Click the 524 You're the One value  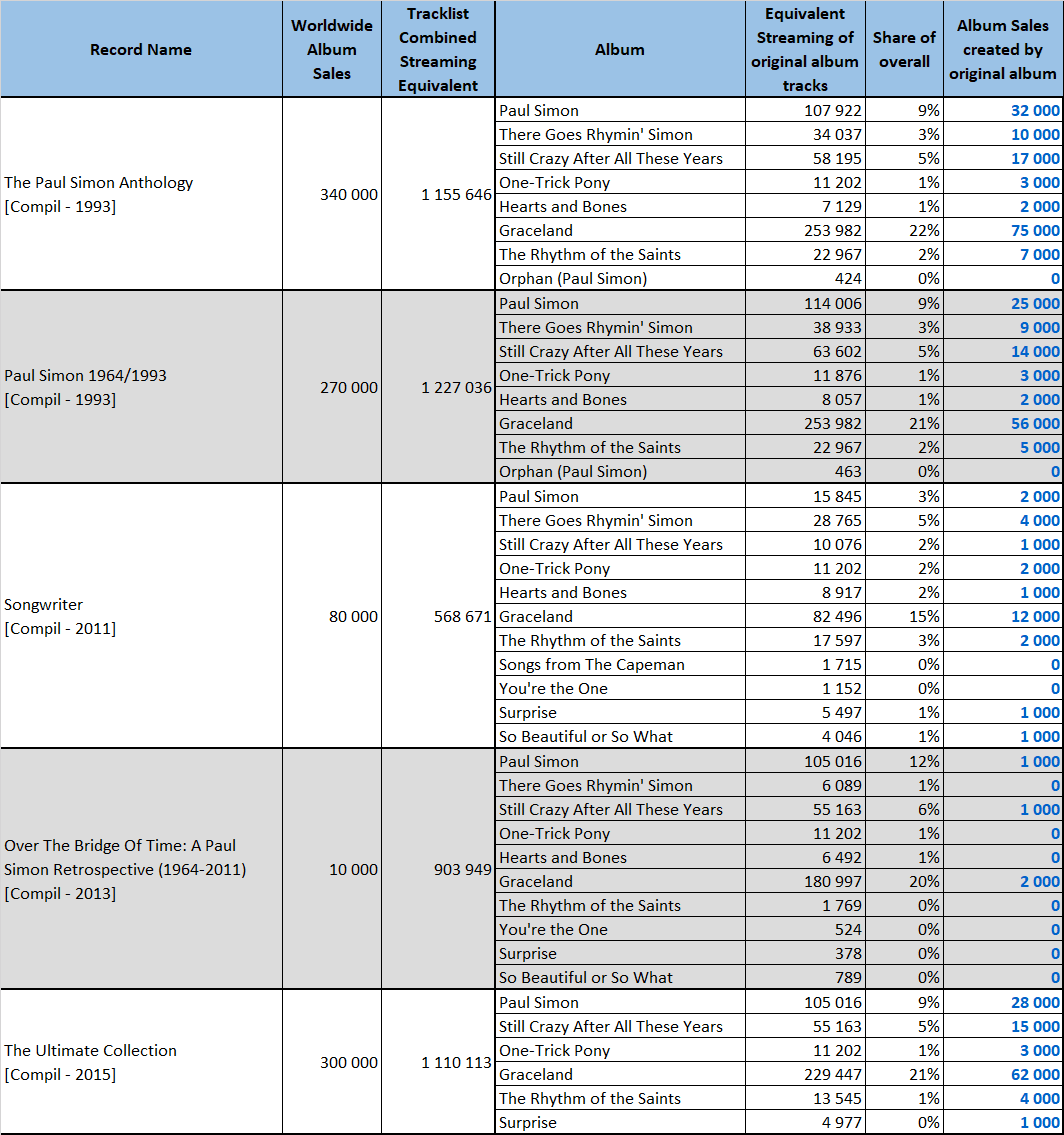805,929
